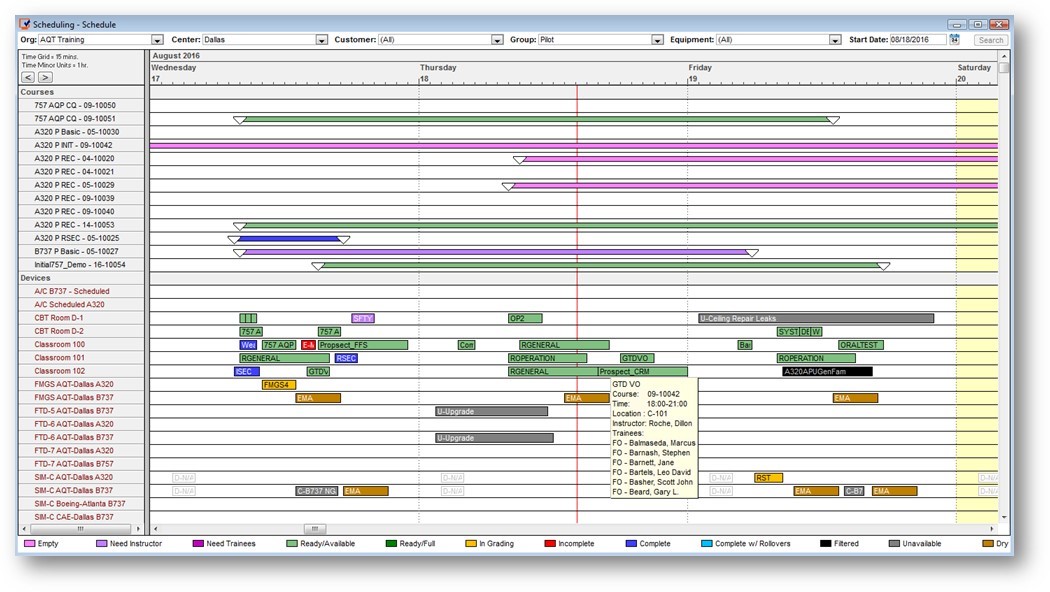Expand the Customer (All) dropdown
Image resolution: width=1050 pixels, height=592 pixels.
(x=497, y=39)
